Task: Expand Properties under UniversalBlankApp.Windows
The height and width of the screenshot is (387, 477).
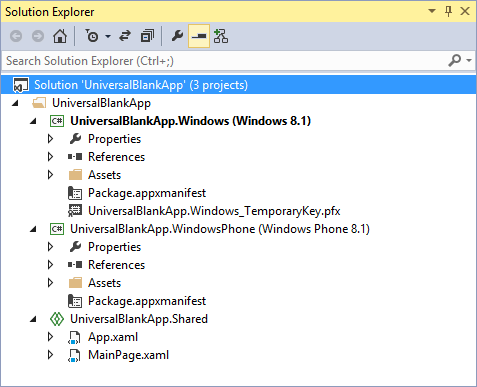Action: pos(50,139)
